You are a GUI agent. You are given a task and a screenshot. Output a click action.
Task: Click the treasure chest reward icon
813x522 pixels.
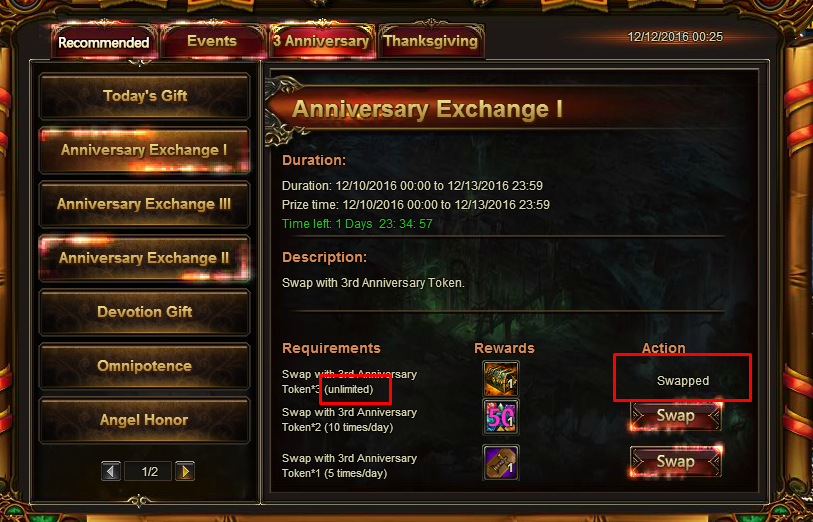click(500, 378)
